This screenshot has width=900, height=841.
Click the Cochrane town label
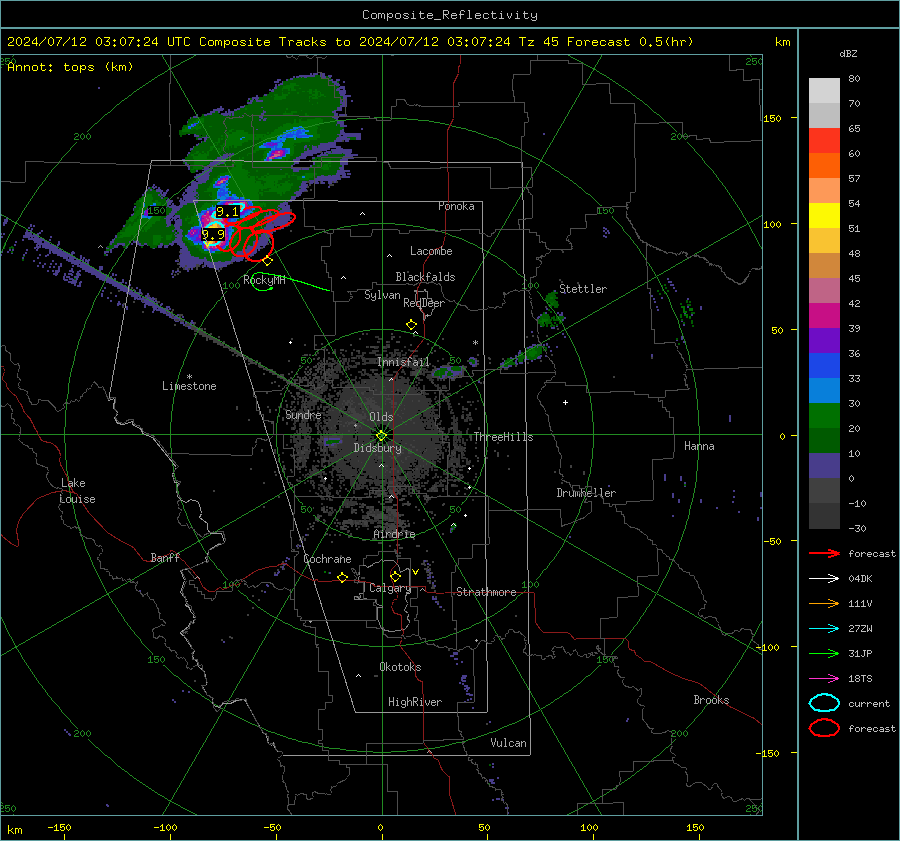pos(327,559)
